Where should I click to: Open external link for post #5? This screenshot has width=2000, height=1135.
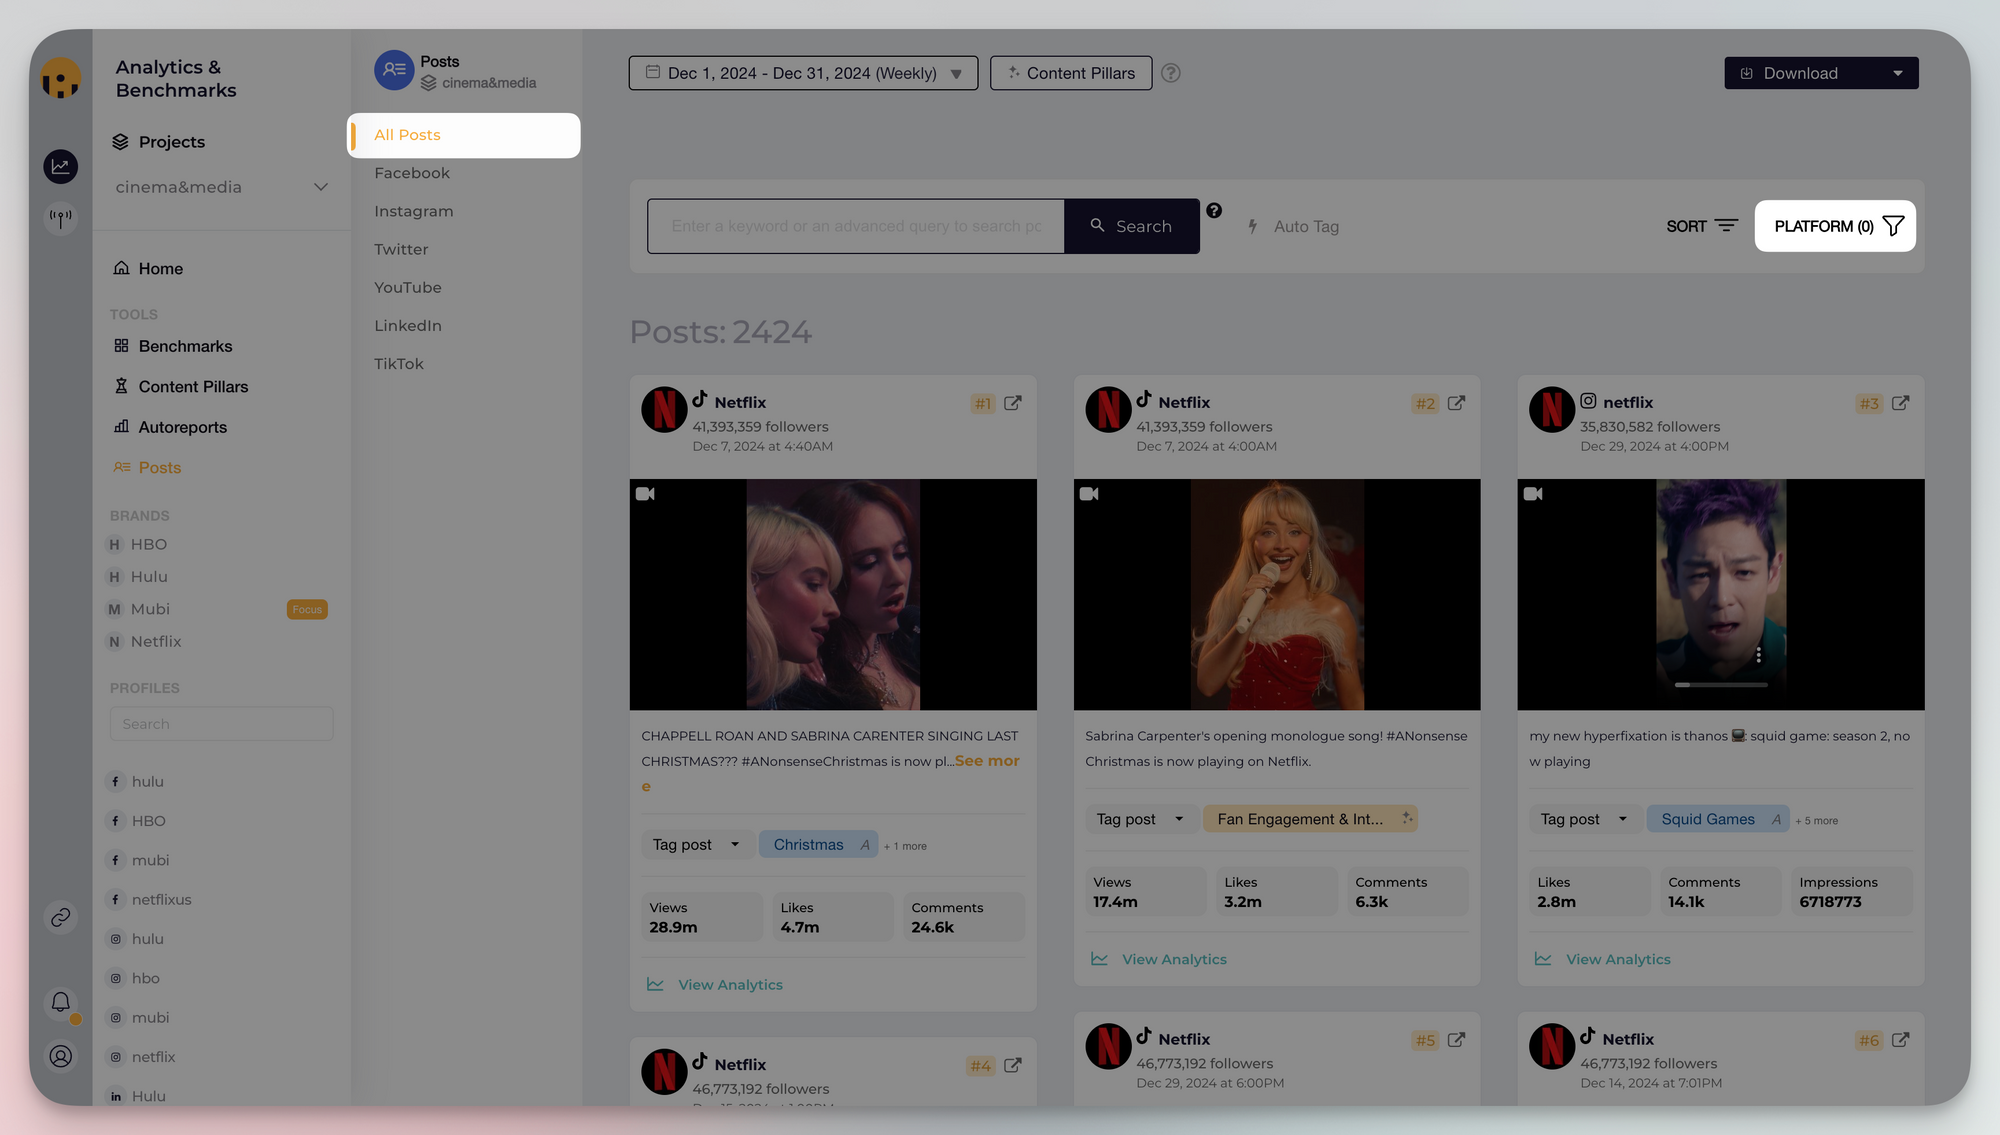pyautogui.click(x=1457, y=1040)
